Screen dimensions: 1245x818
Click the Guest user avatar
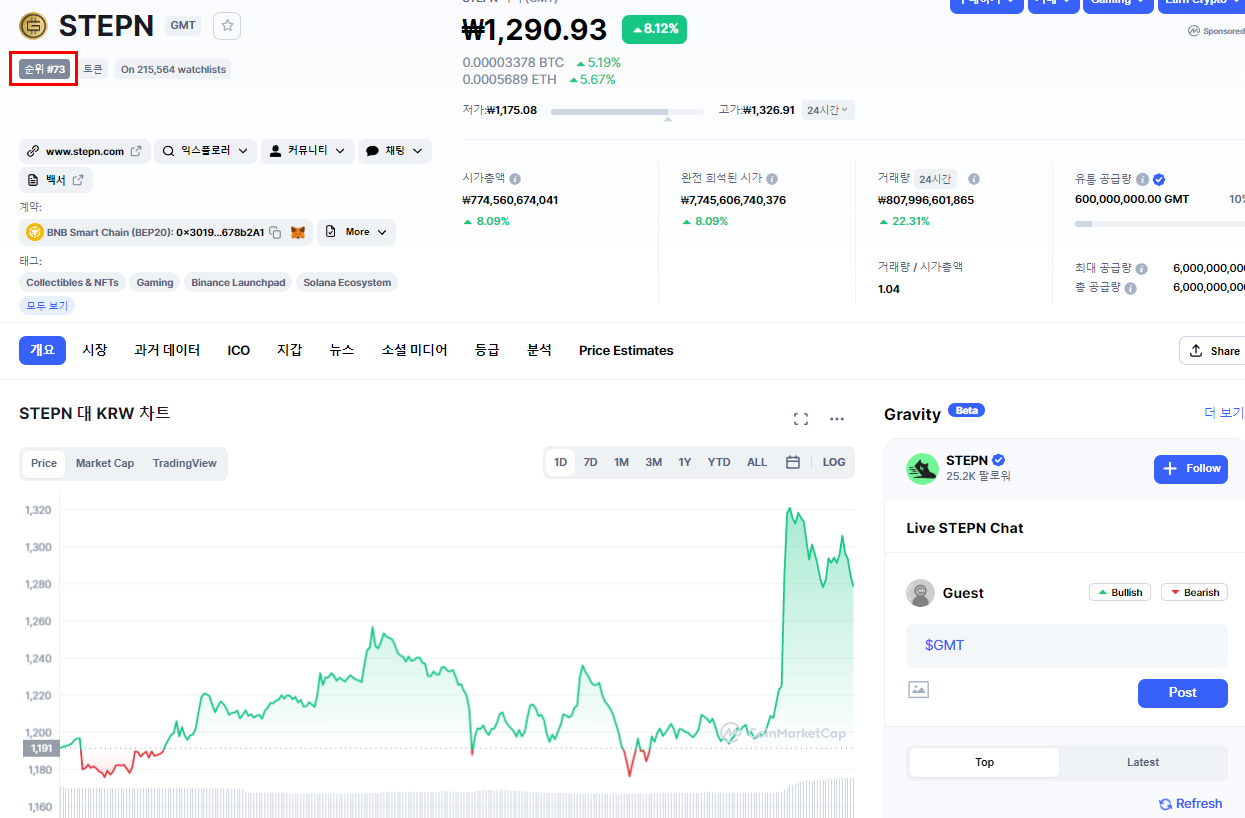click(x=920, y=593)
